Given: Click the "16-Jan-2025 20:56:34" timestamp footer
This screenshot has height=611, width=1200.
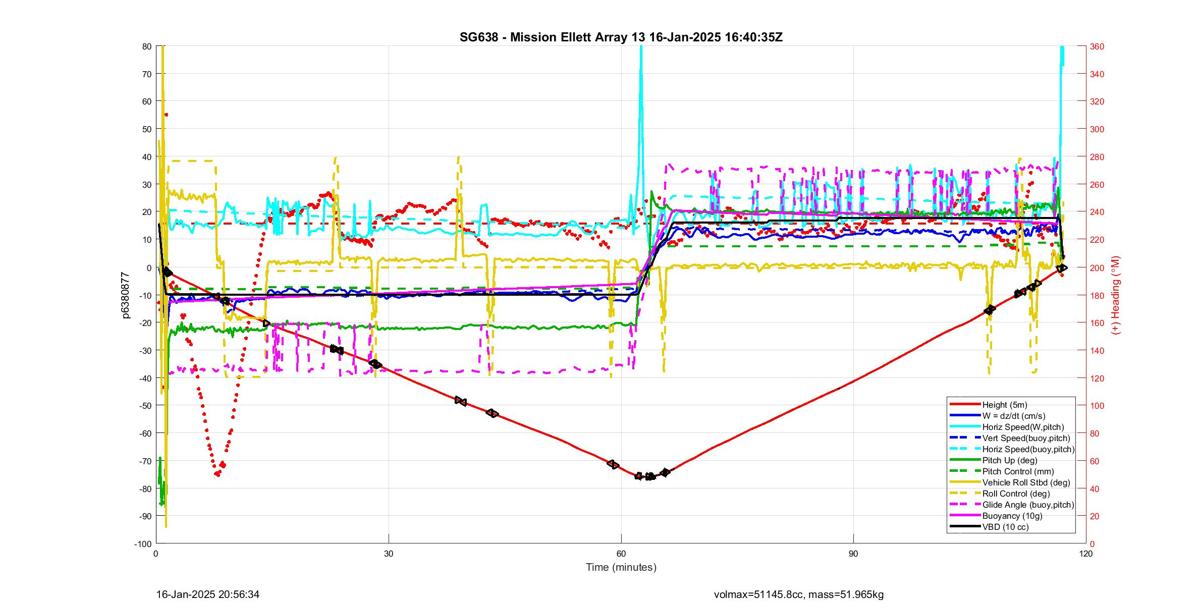Looking at the screenshot, I should tap(209, 595).
